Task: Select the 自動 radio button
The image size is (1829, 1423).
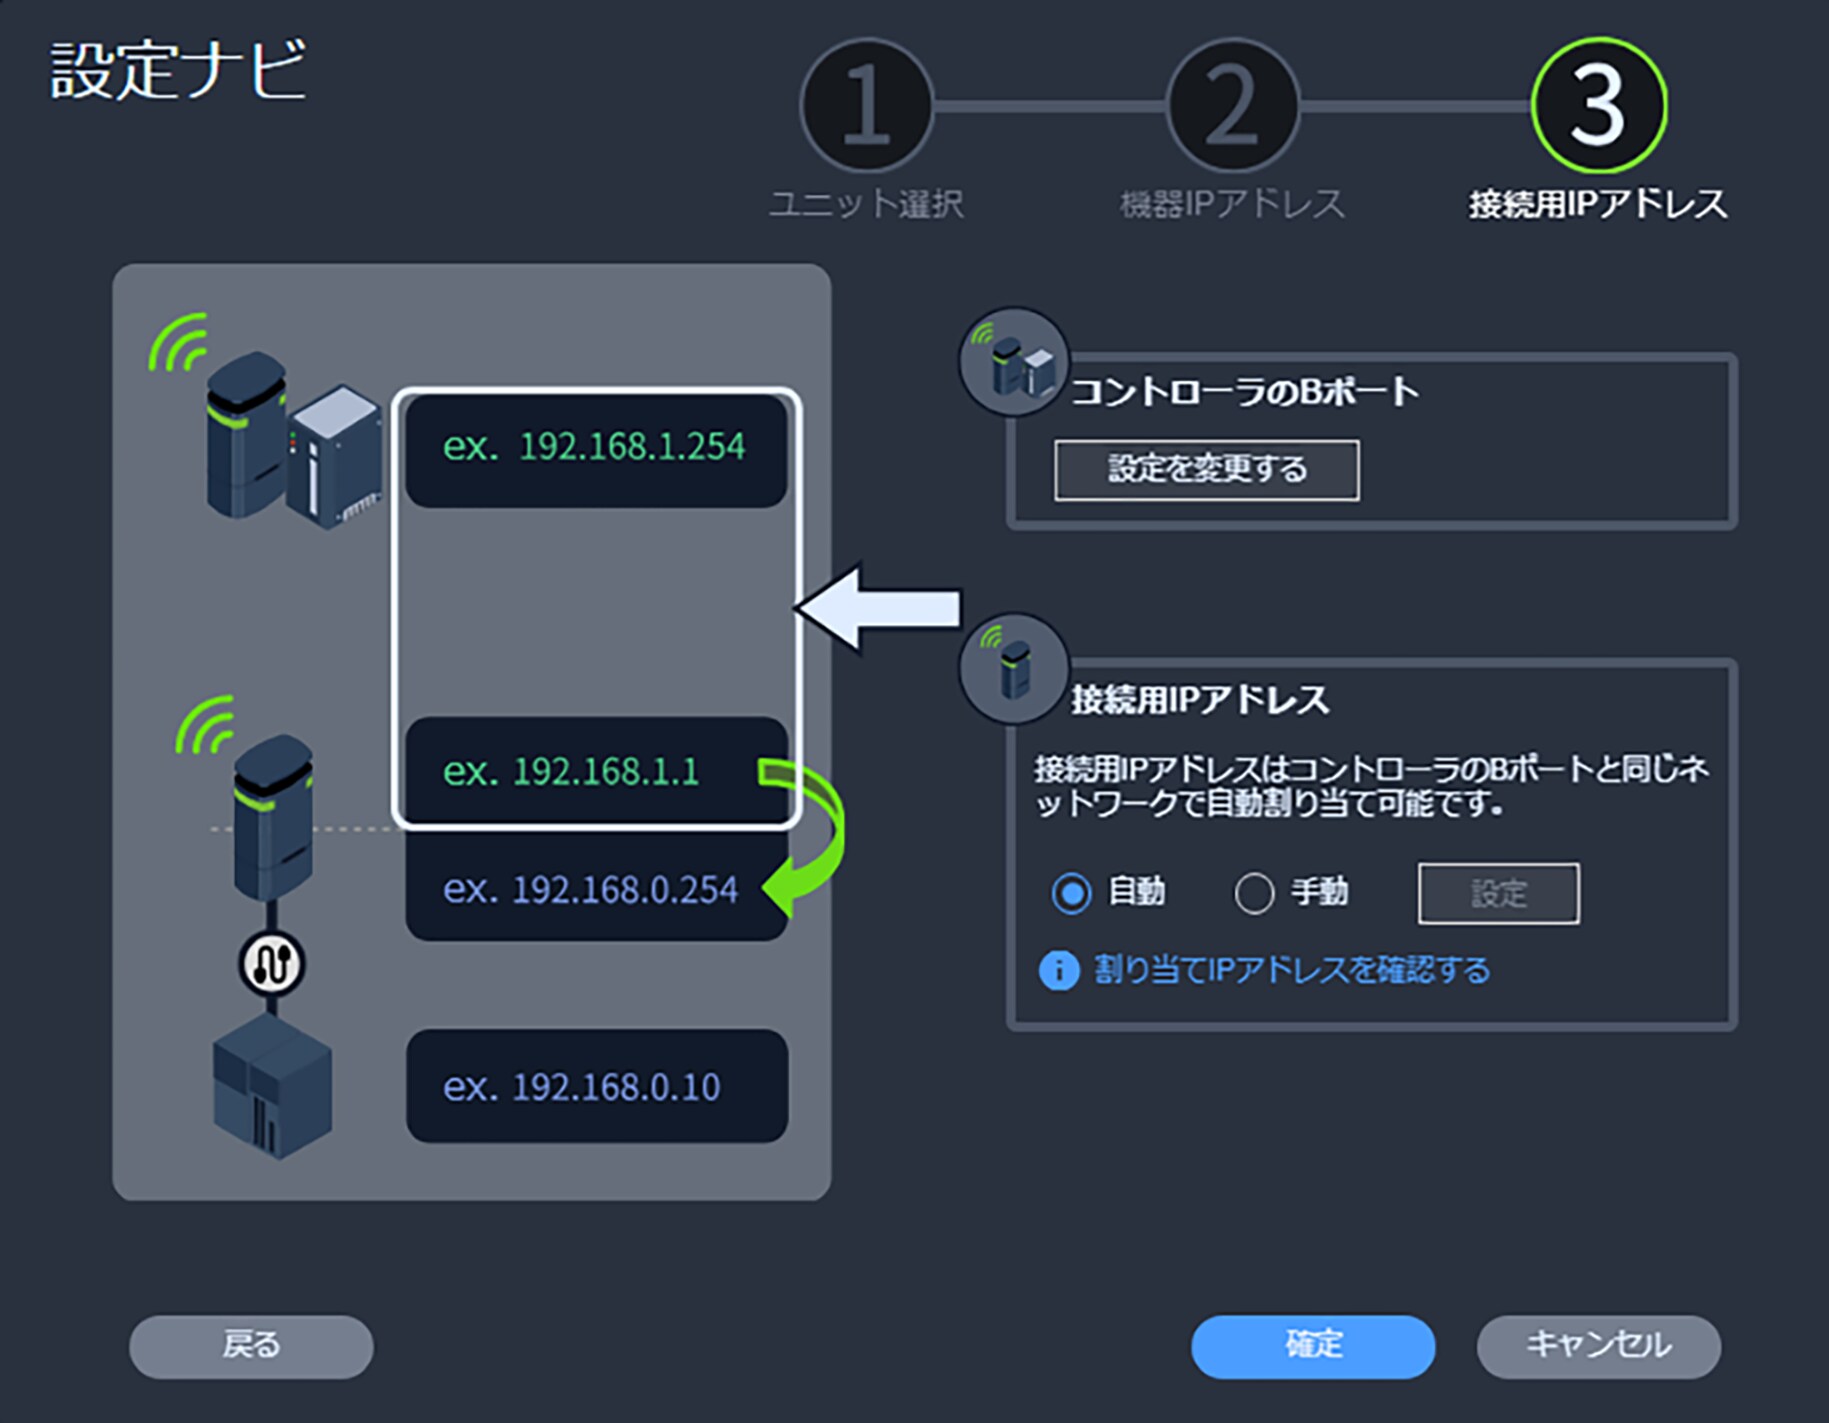Action: 1071,893
